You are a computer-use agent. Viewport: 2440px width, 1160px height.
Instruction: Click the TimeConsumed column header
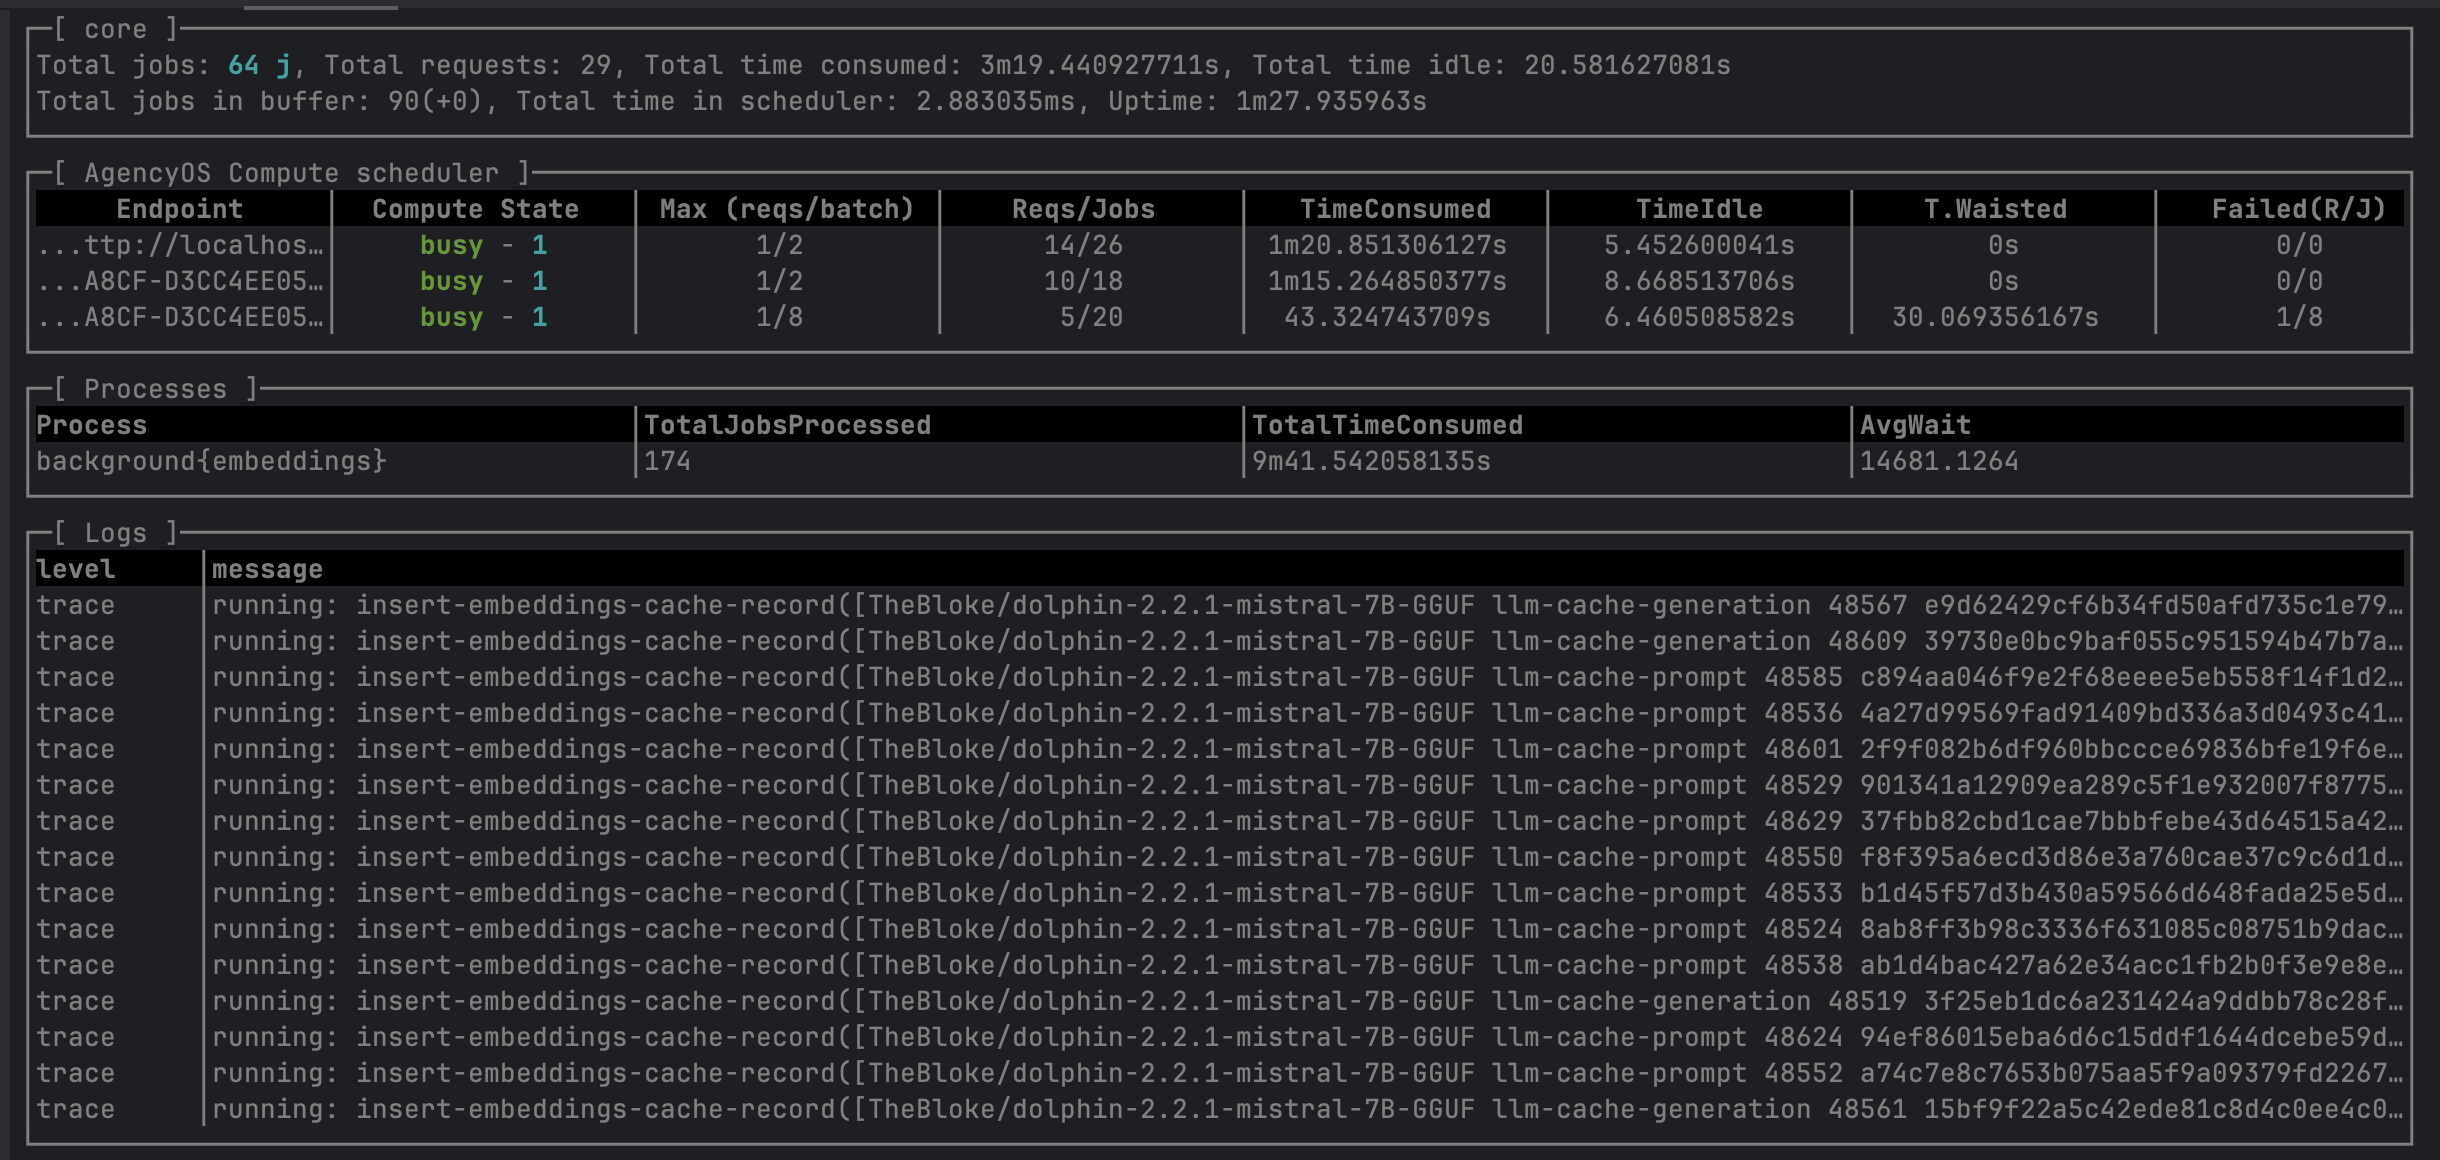[1395, 209]
